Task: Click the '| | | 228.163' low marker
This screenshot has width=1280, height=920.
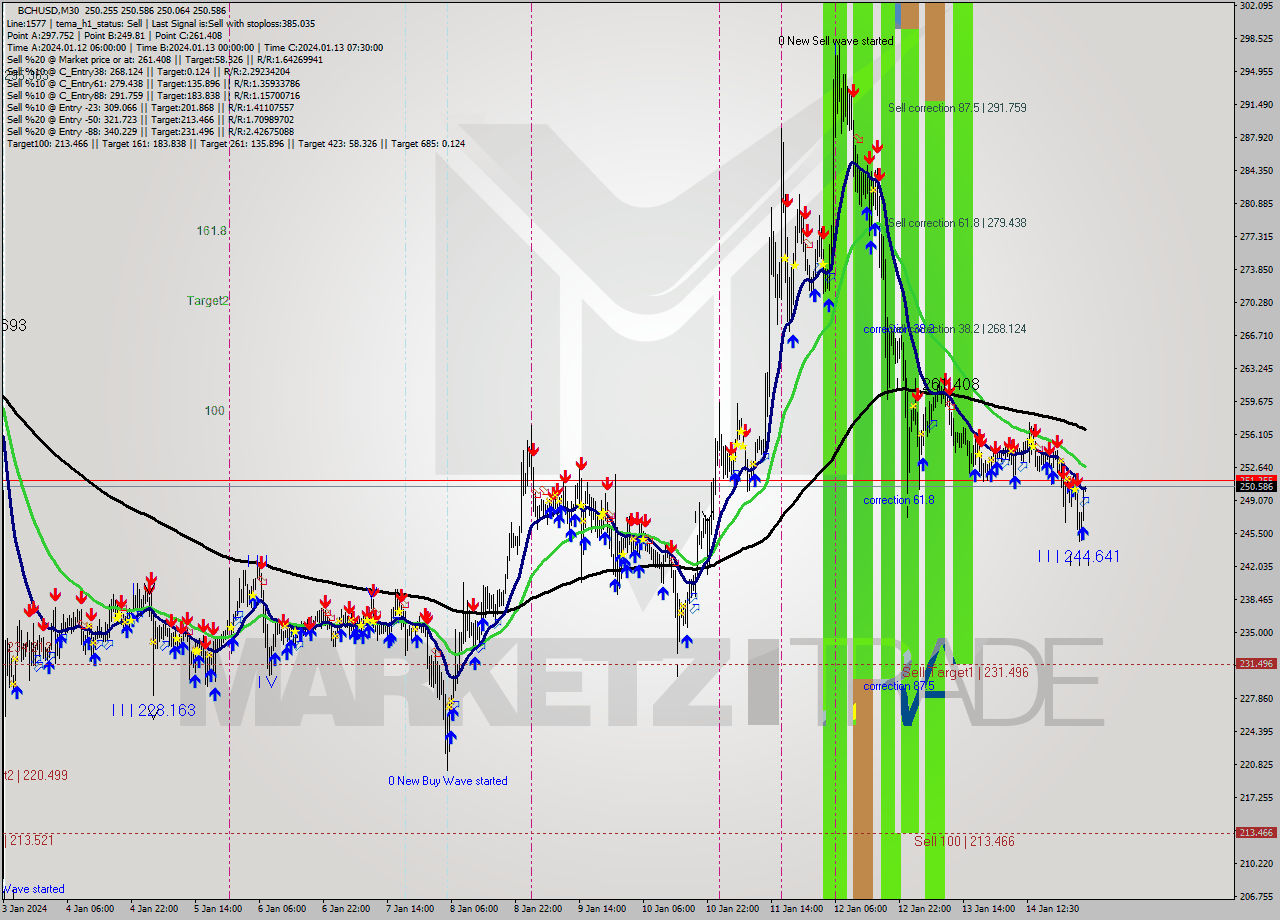Action: click(153, 710)
